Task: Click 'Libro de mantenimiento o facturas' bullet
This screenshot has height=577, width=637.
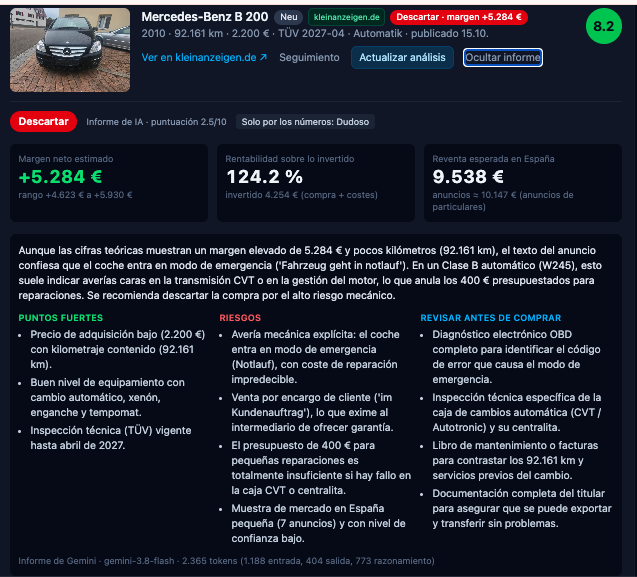Action: (515, 460)
